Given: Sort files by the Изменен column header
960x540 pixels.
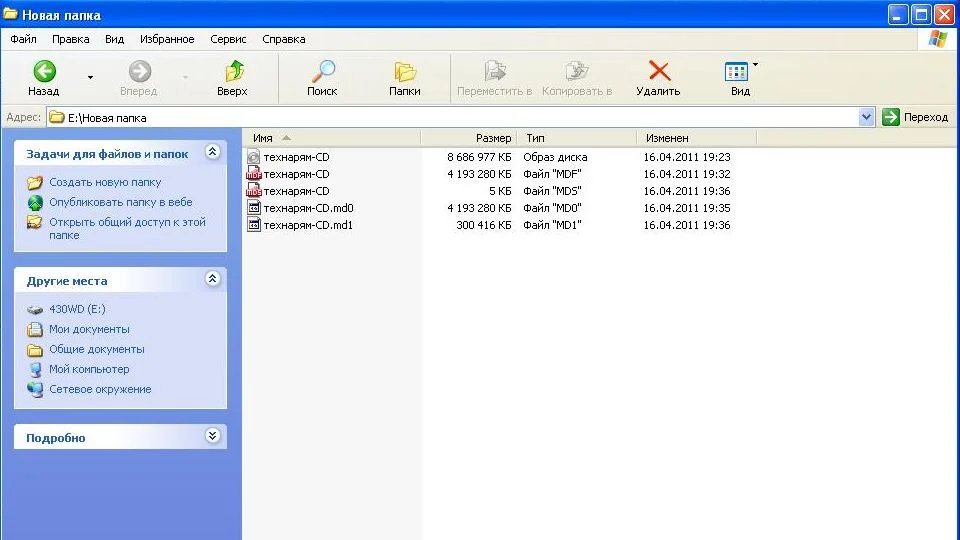Looking at the screenshot, I should 697,138.
